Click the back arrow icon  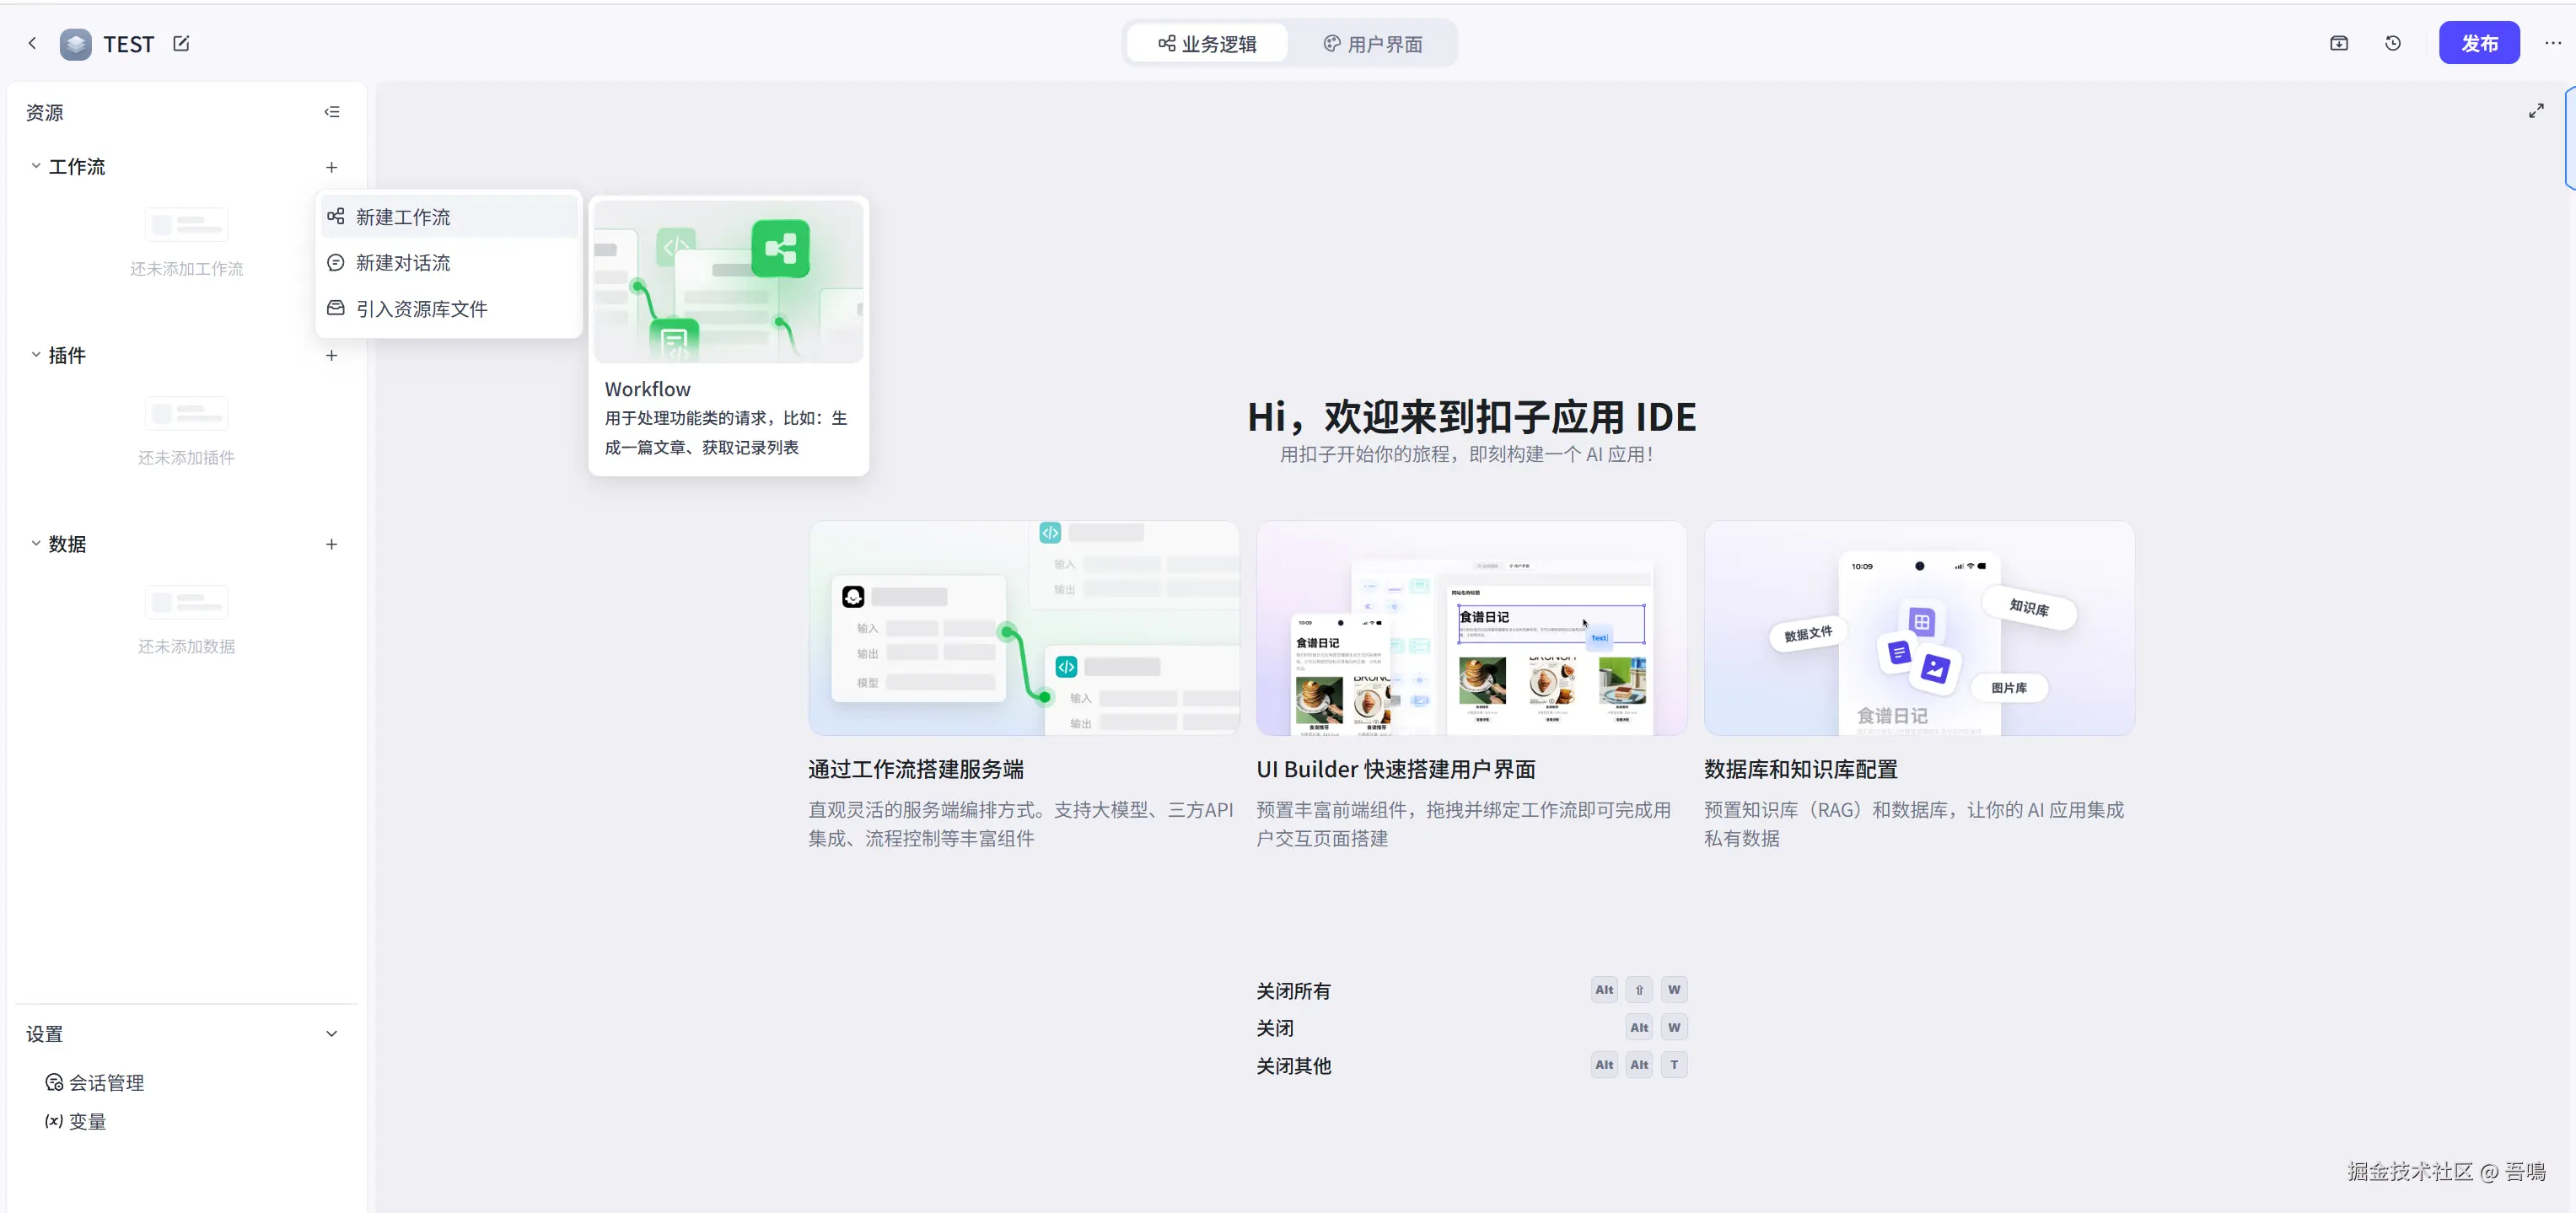(x=32, y=43)
